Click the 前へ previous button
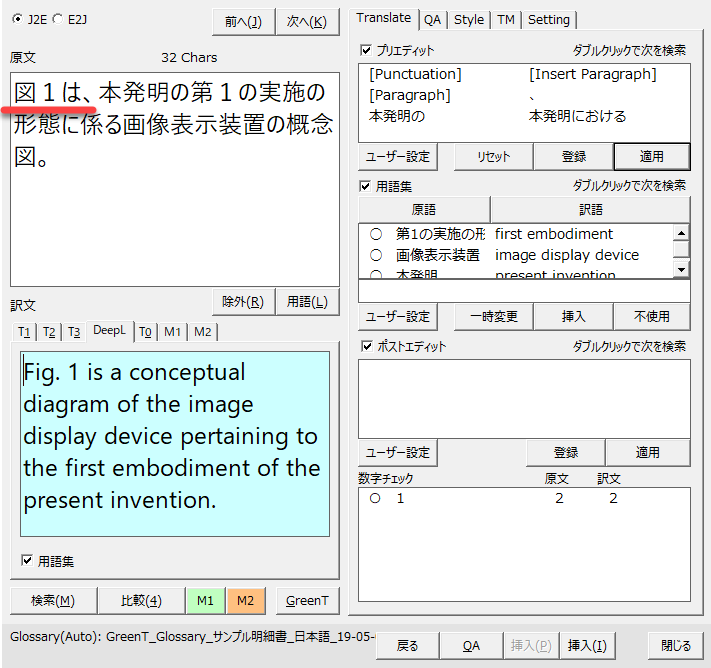 (x=243, y=21)
